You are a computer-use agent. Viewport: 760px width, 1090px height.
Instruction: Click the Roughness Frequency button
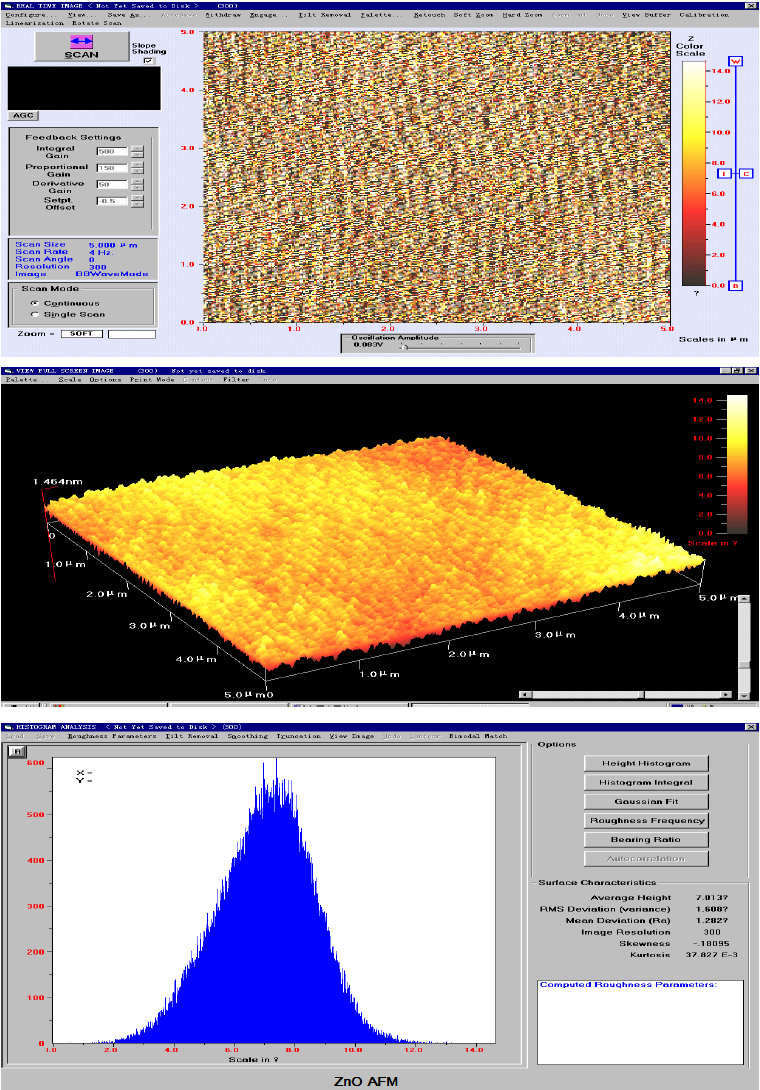[x=646, y=820]
